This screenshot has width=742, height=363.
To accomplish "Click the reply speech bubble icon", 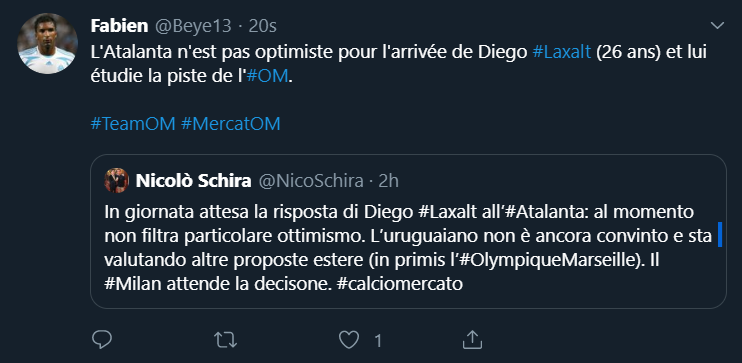I will point(102,340).
